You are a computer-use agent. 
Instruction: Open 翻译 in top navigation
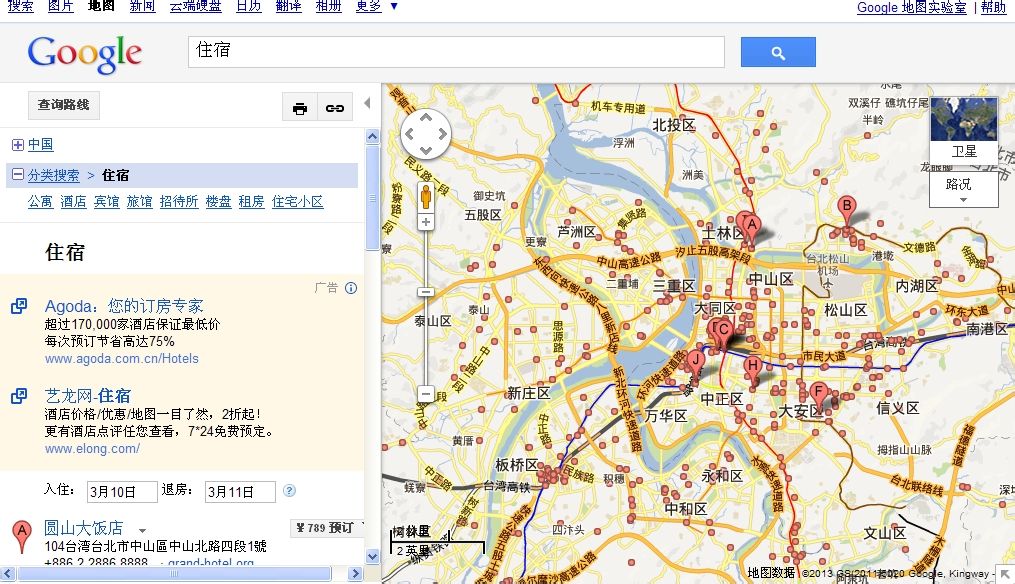(289, 6)
